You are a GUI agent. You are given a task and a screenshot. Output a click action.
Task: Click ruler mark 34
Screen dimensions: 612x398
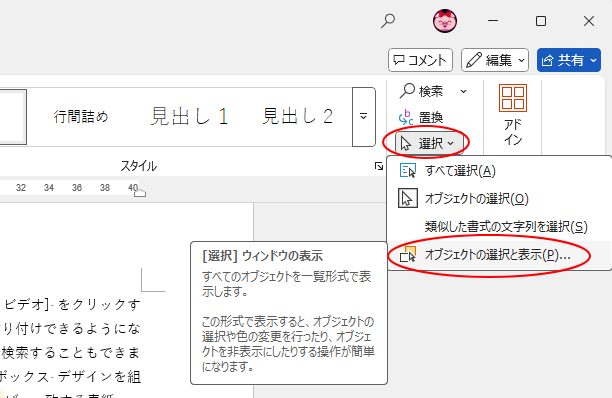49,188
